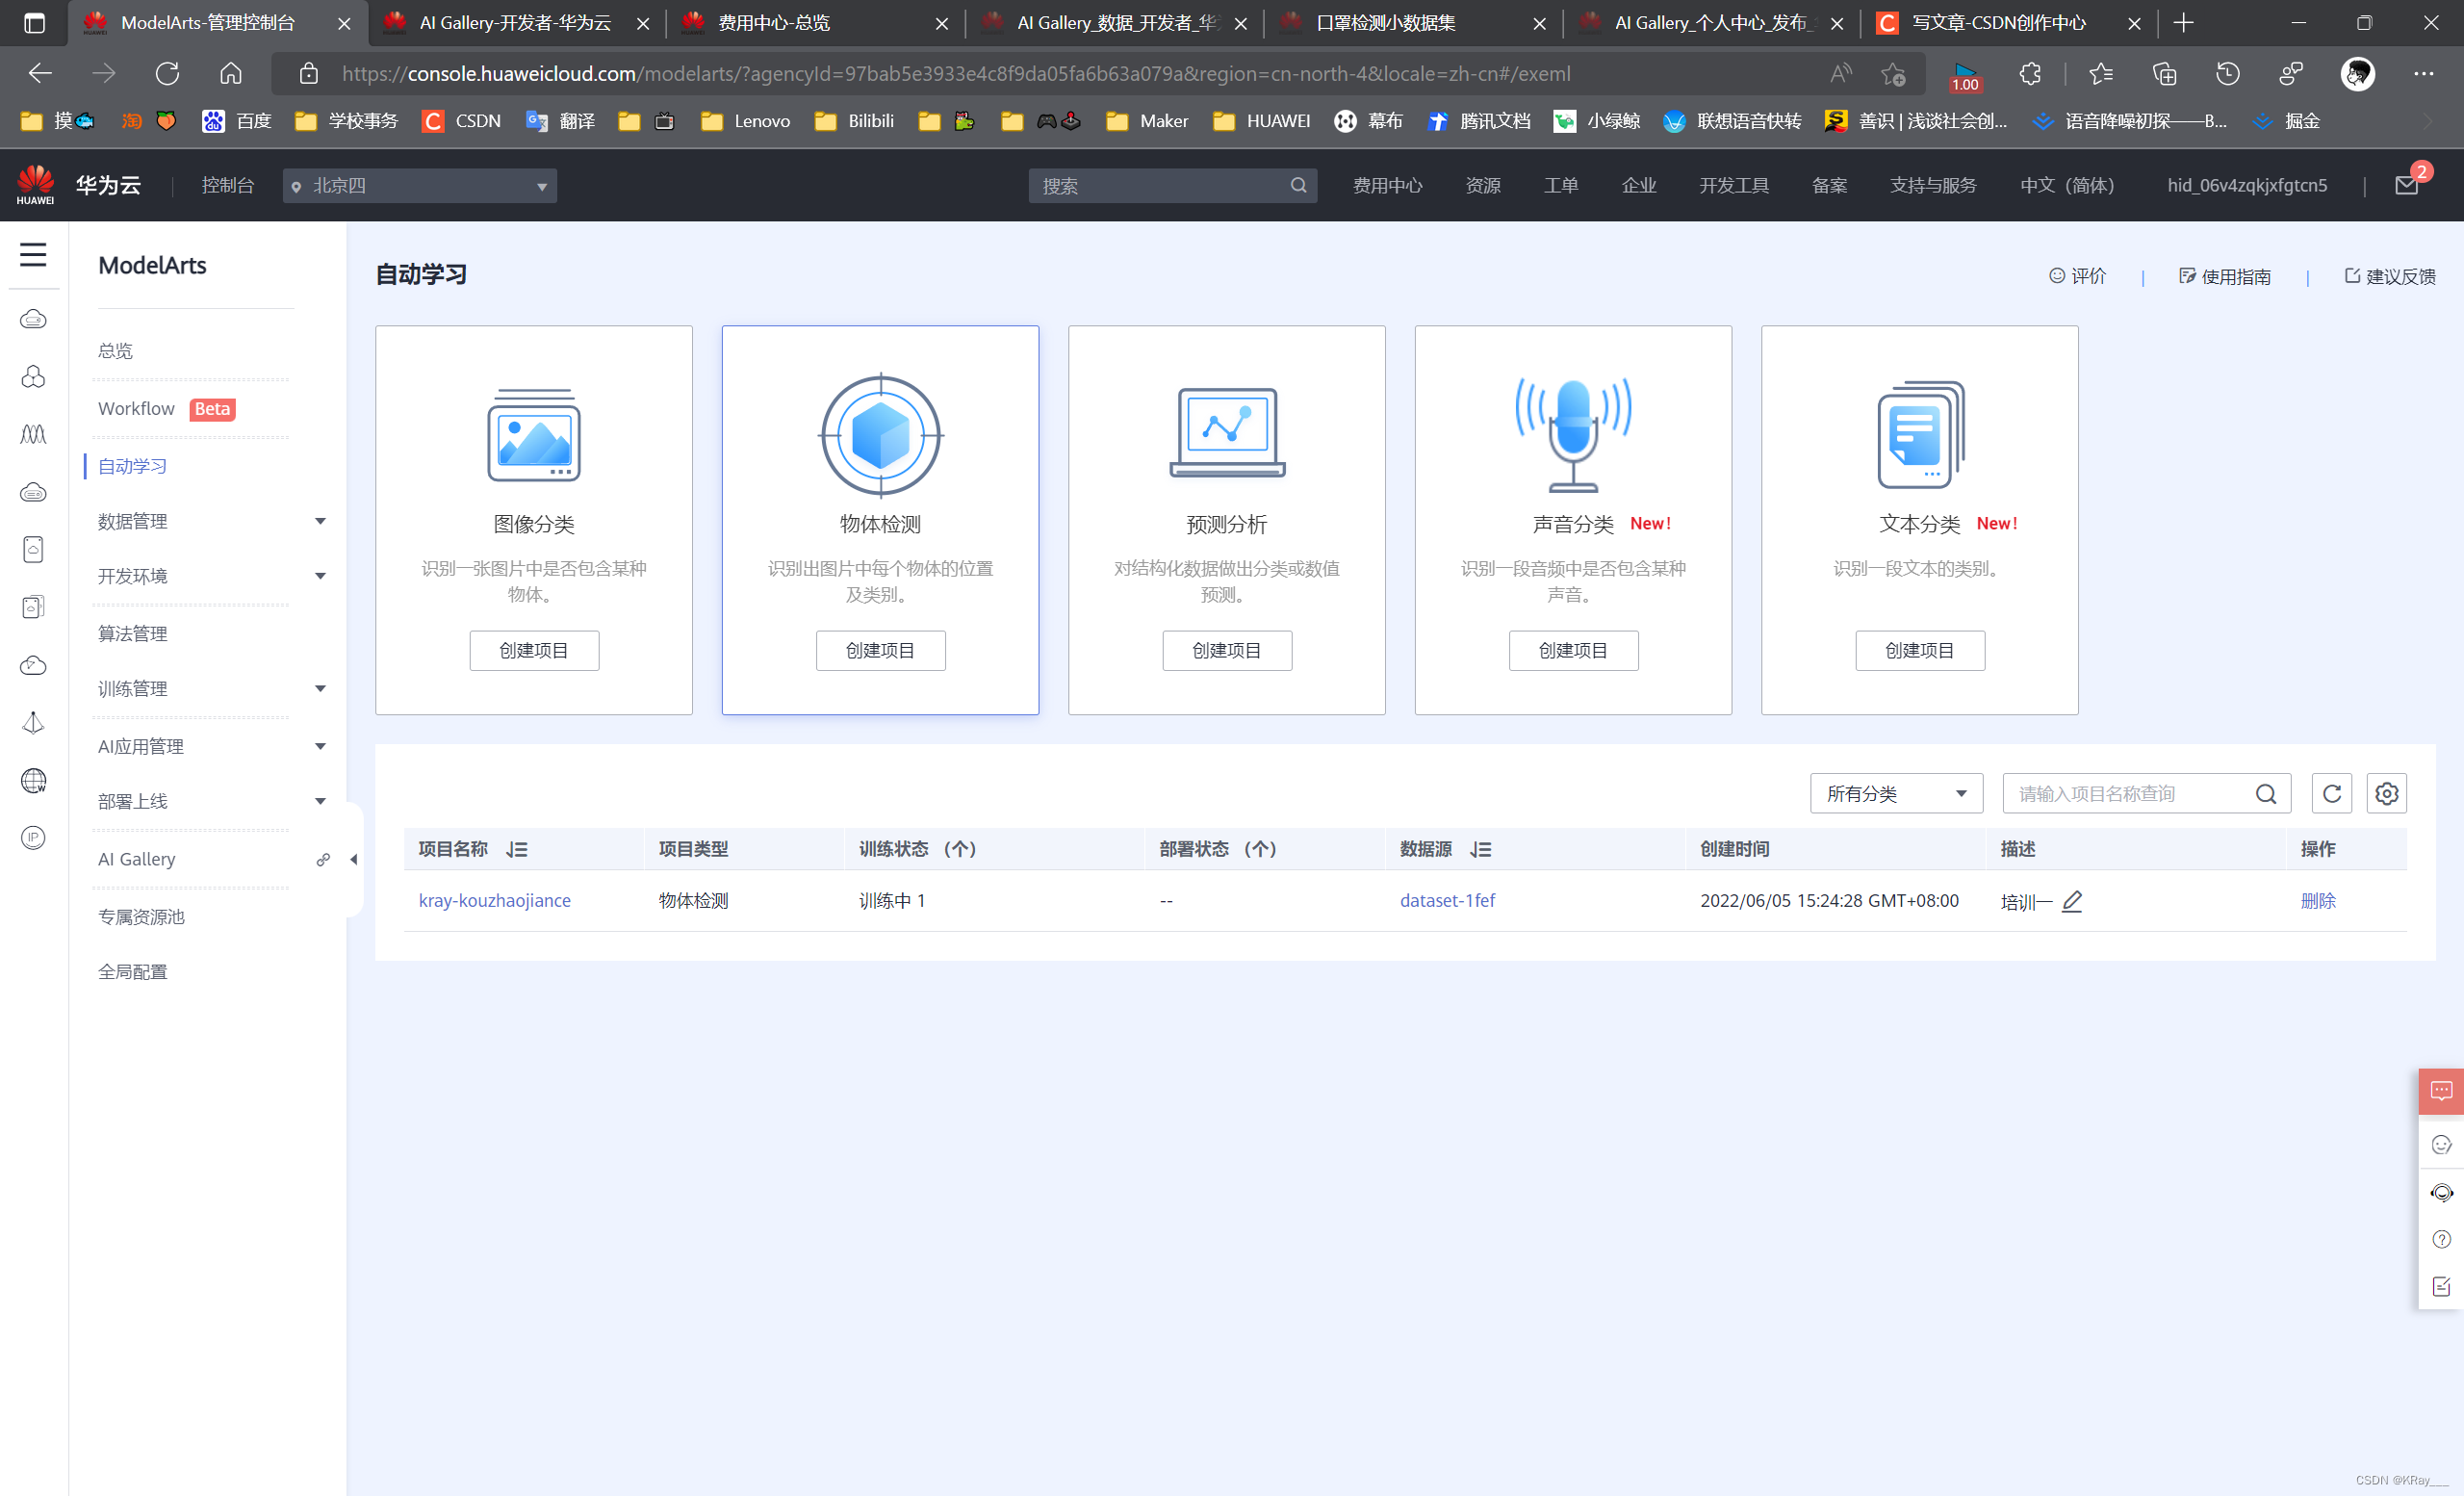This screenshot has height=1496, width=2464.
Task: Click the magnifier icon in project search box
Action: [2265, 793]
